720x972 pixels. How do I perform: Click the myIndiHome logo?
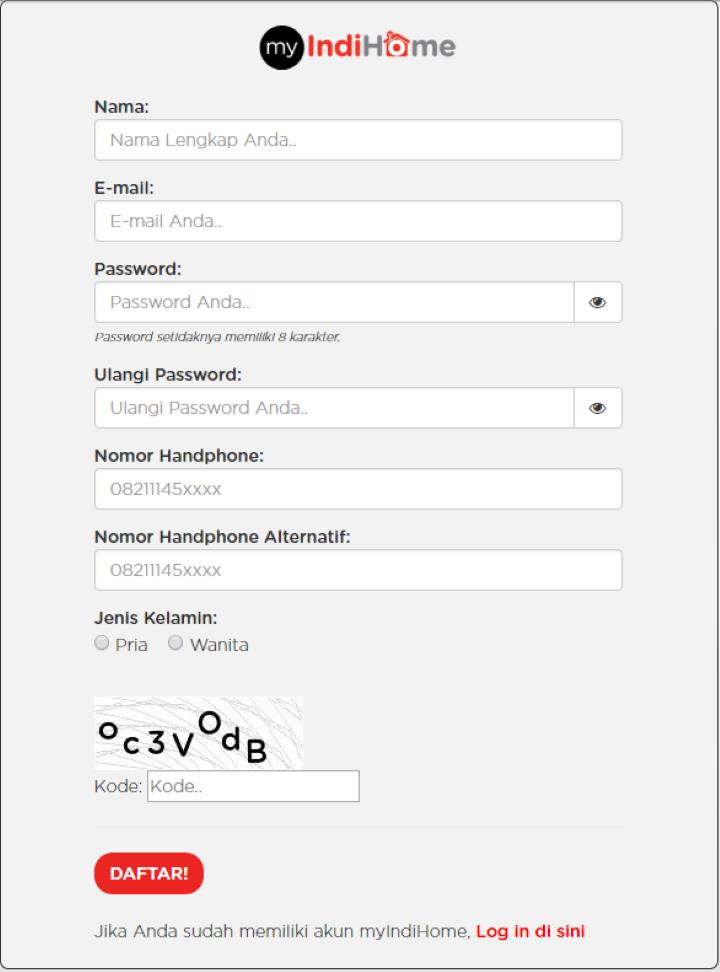pyautogui.click(x=357, y=47)
